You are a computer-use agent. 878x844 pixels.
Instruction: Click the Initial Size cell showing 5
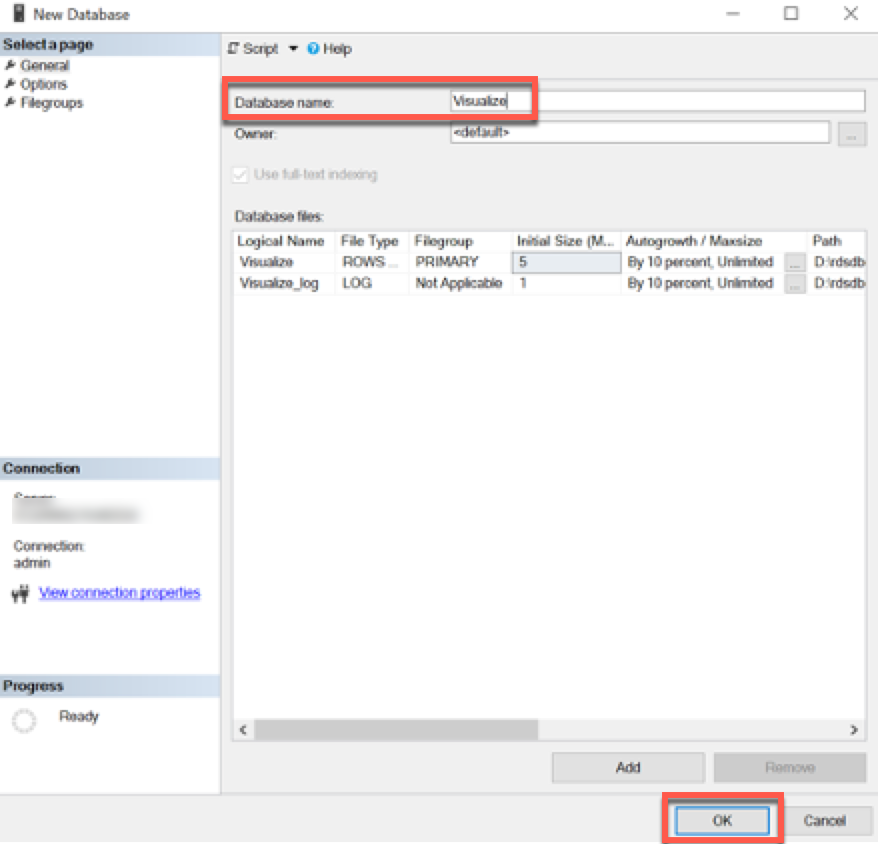566,262
